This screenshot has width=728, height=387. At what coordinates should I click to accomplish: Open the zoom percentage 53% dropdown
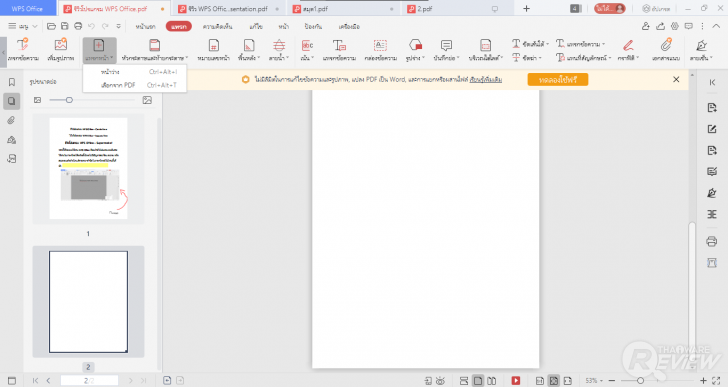pos(594,381)
